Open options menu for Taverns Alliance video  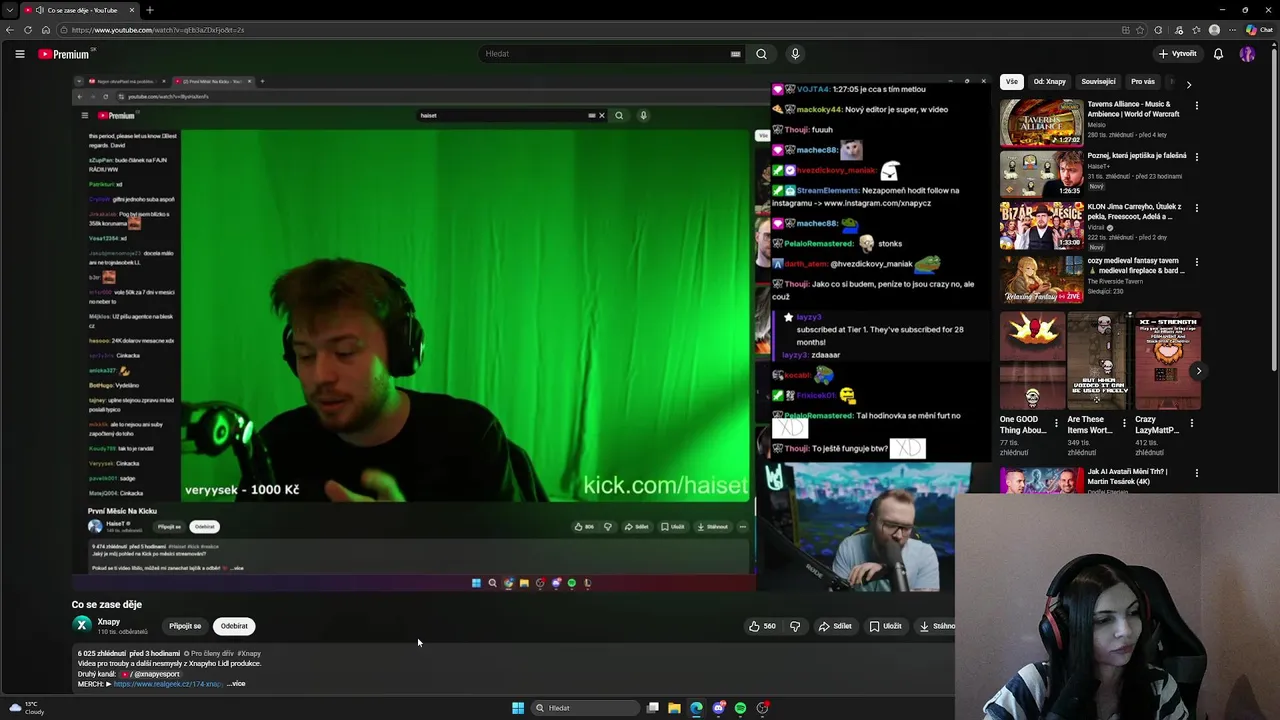point(1196,105)
